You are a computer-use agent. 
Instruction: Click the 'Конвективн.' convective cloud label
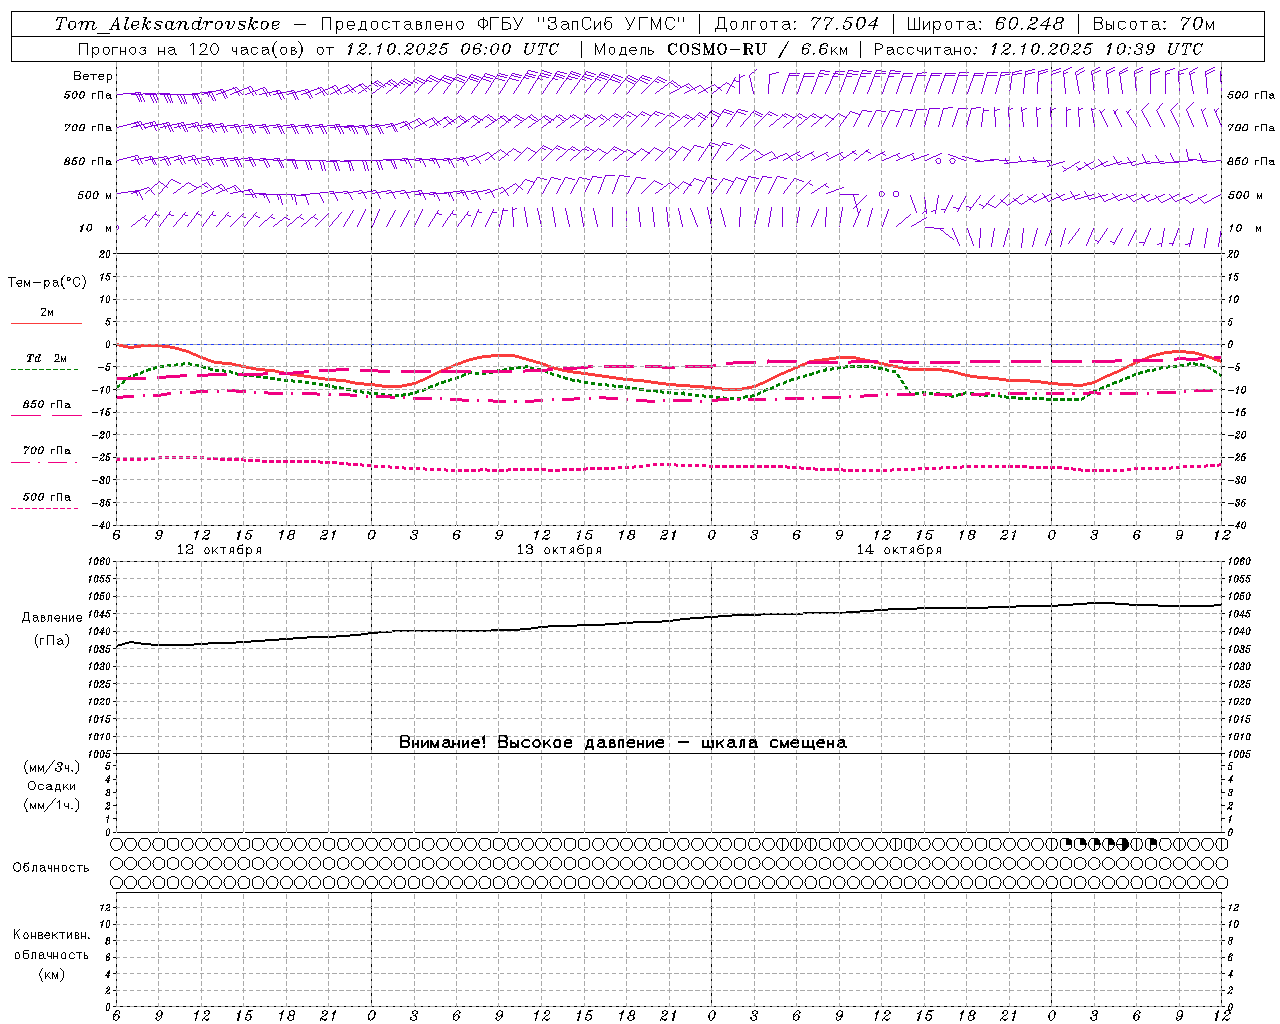tap(52, 935)
